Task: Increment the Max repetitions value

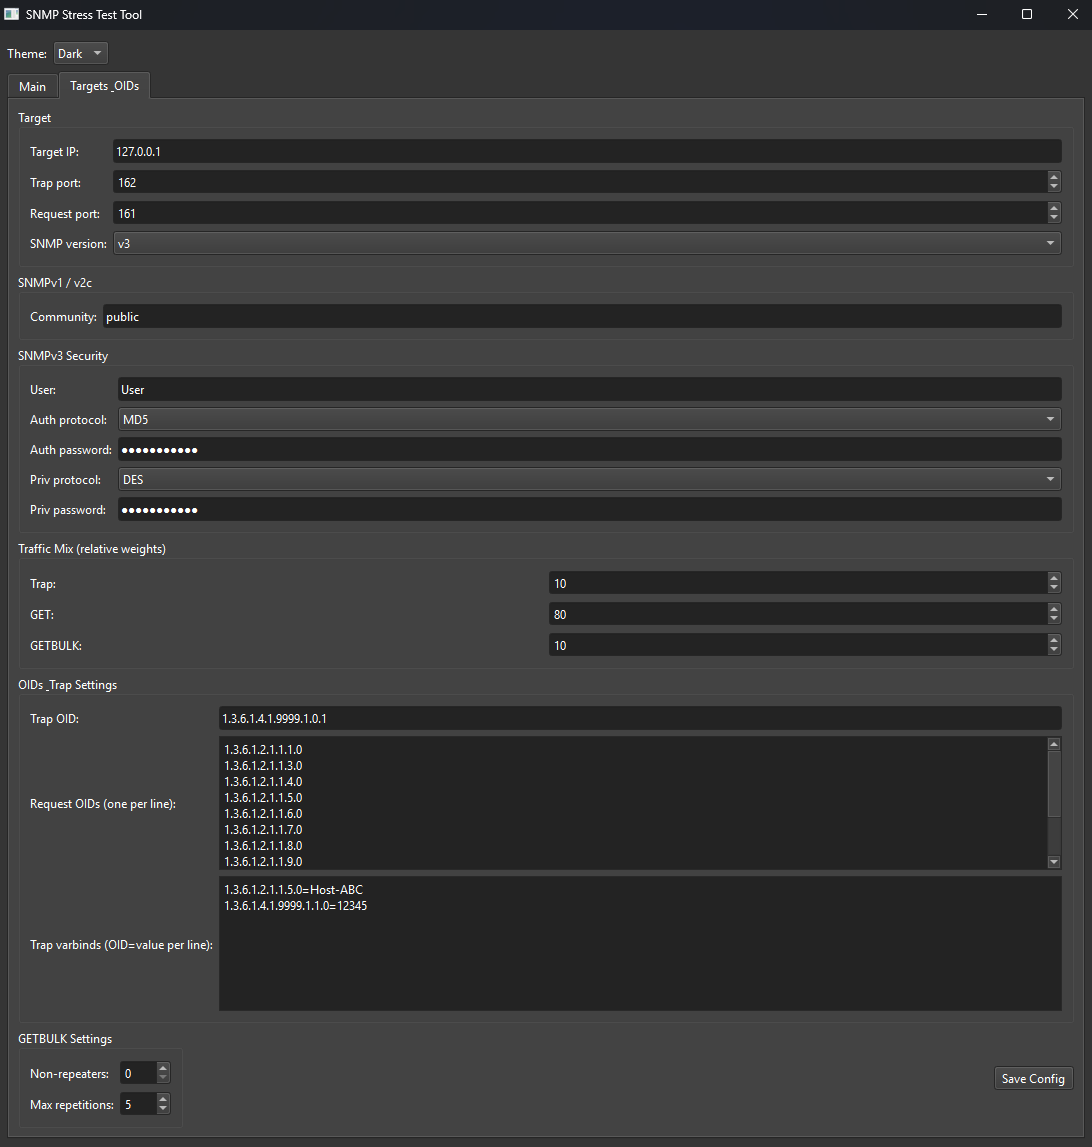Action: 162,1099
